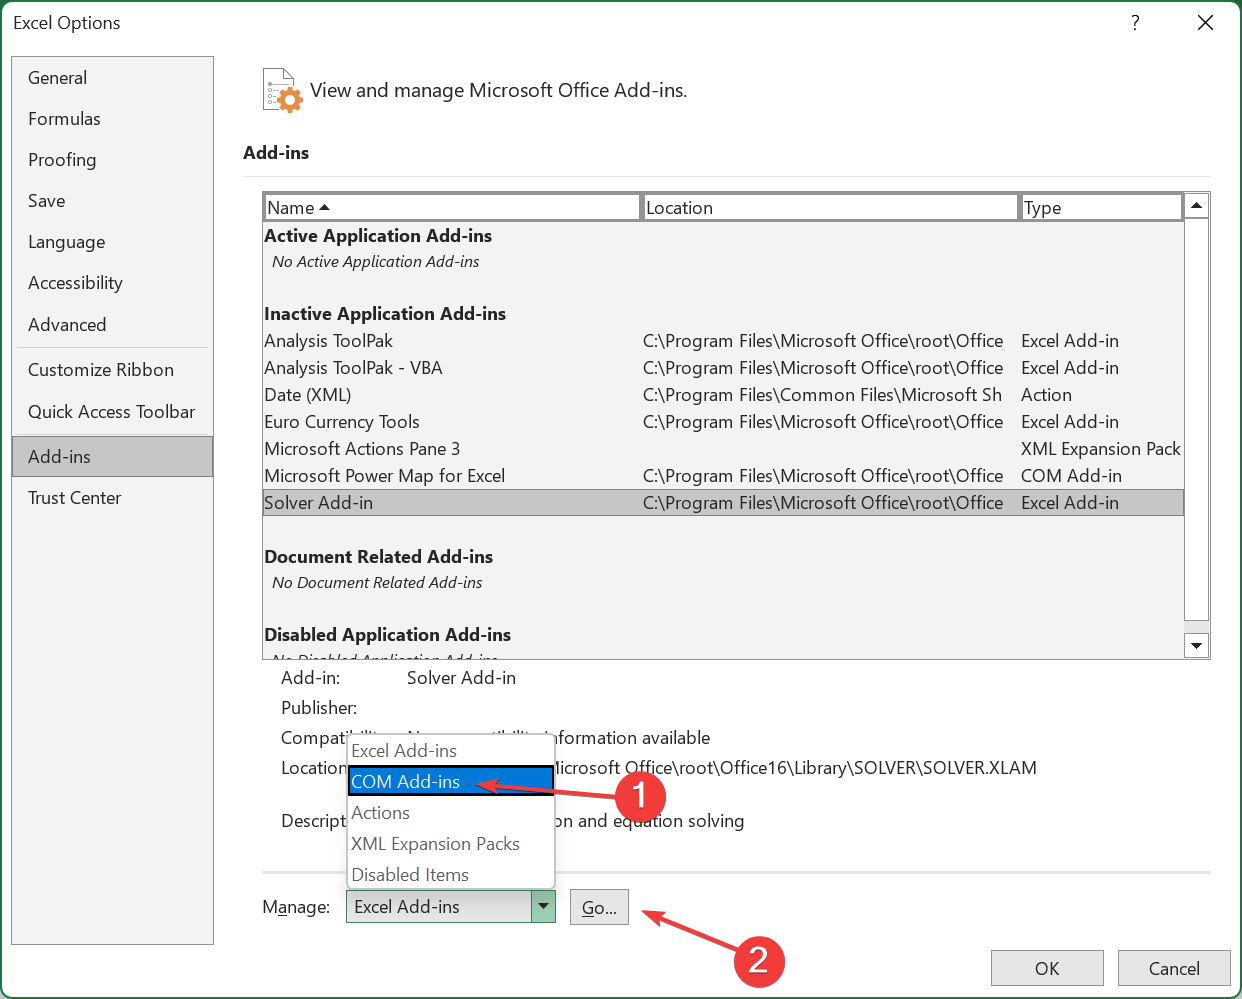Cancel the Excel Options dialog
Screen dimensions: 1242x999
1173,968
